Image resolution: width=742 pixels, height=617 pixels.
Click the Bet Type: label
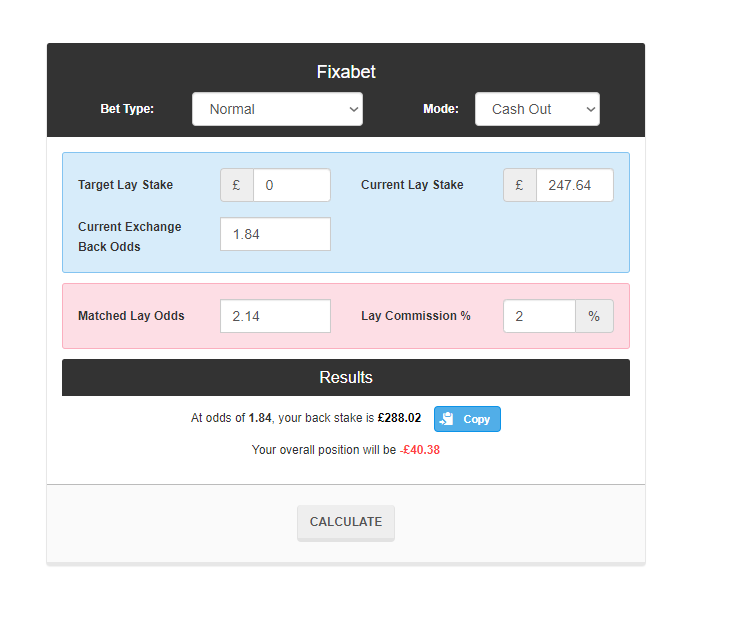pyautogui.click(x=127, y=109)
